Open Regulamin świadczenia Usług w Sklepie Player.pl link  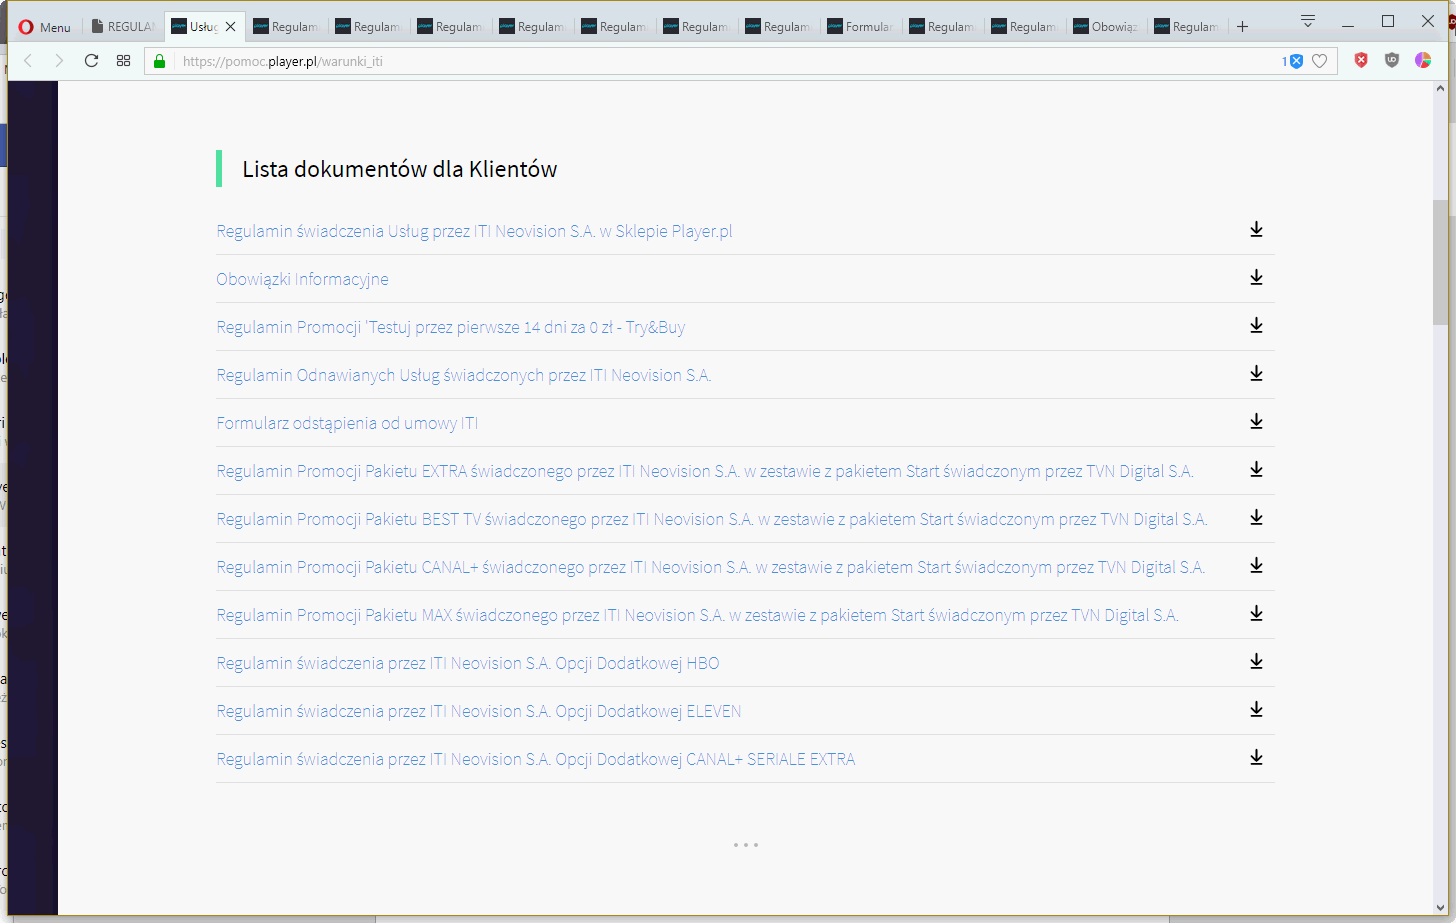tap(474, 231)
